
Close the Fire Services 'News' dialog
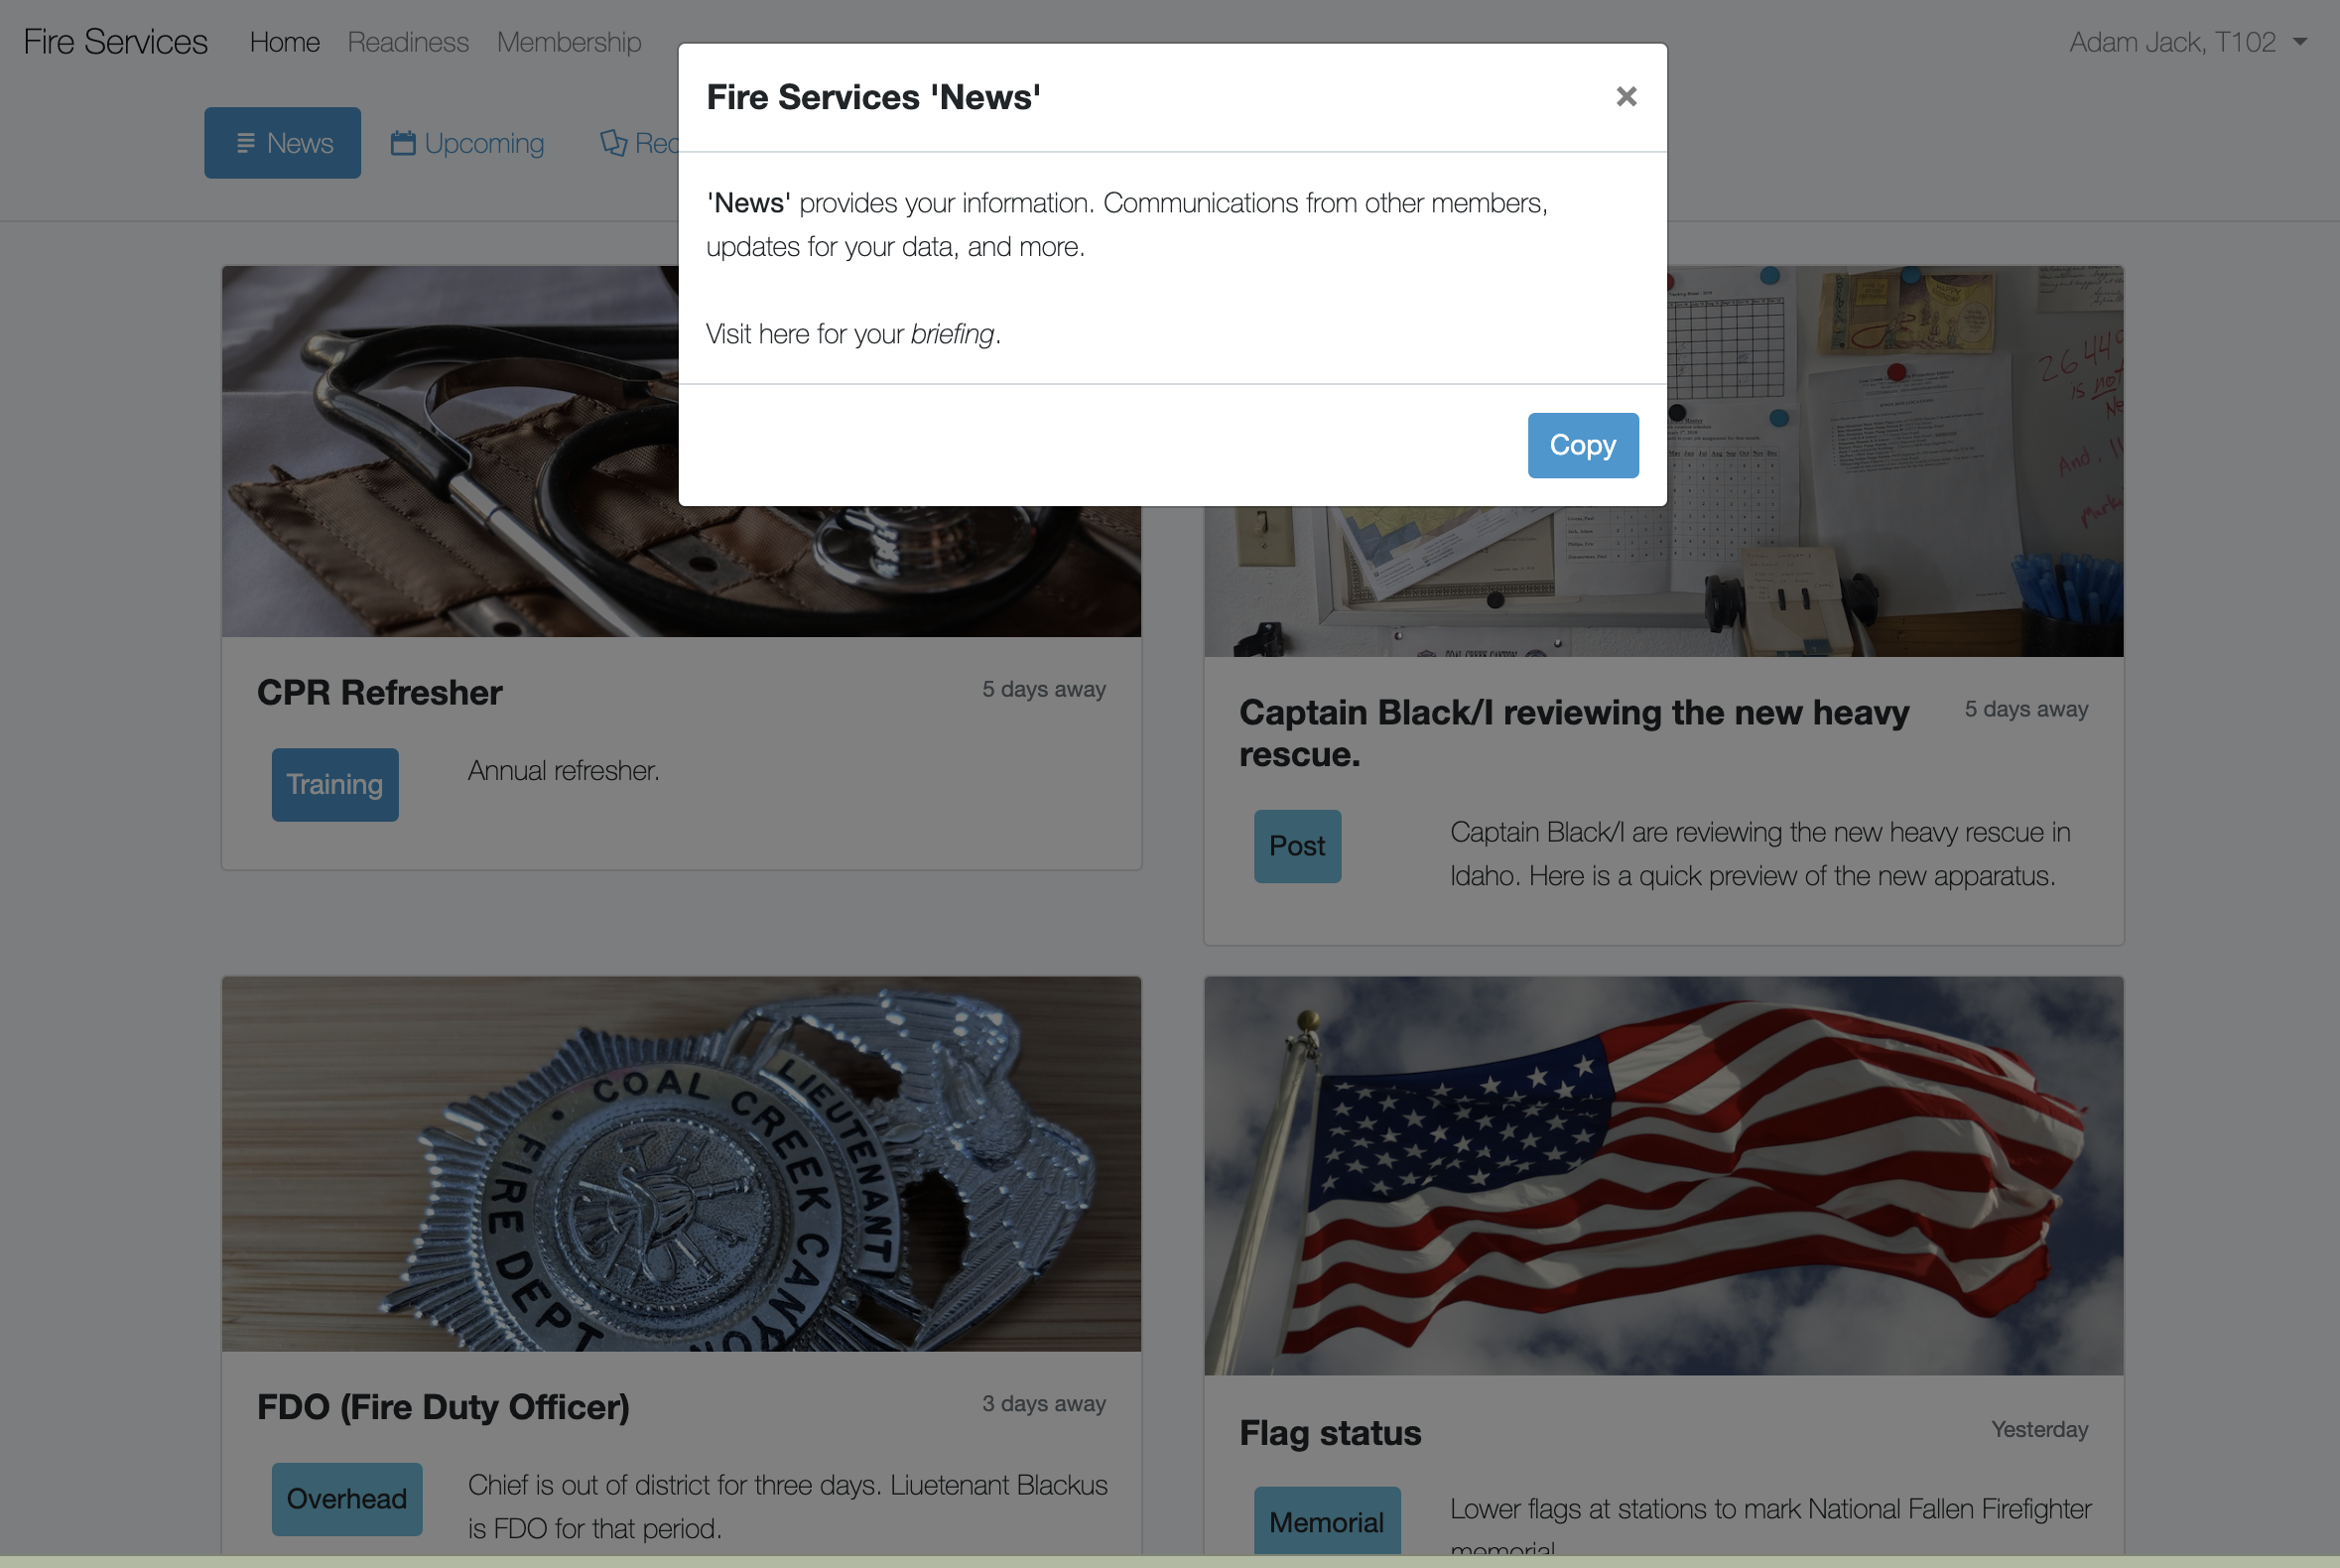[1626, 97]
